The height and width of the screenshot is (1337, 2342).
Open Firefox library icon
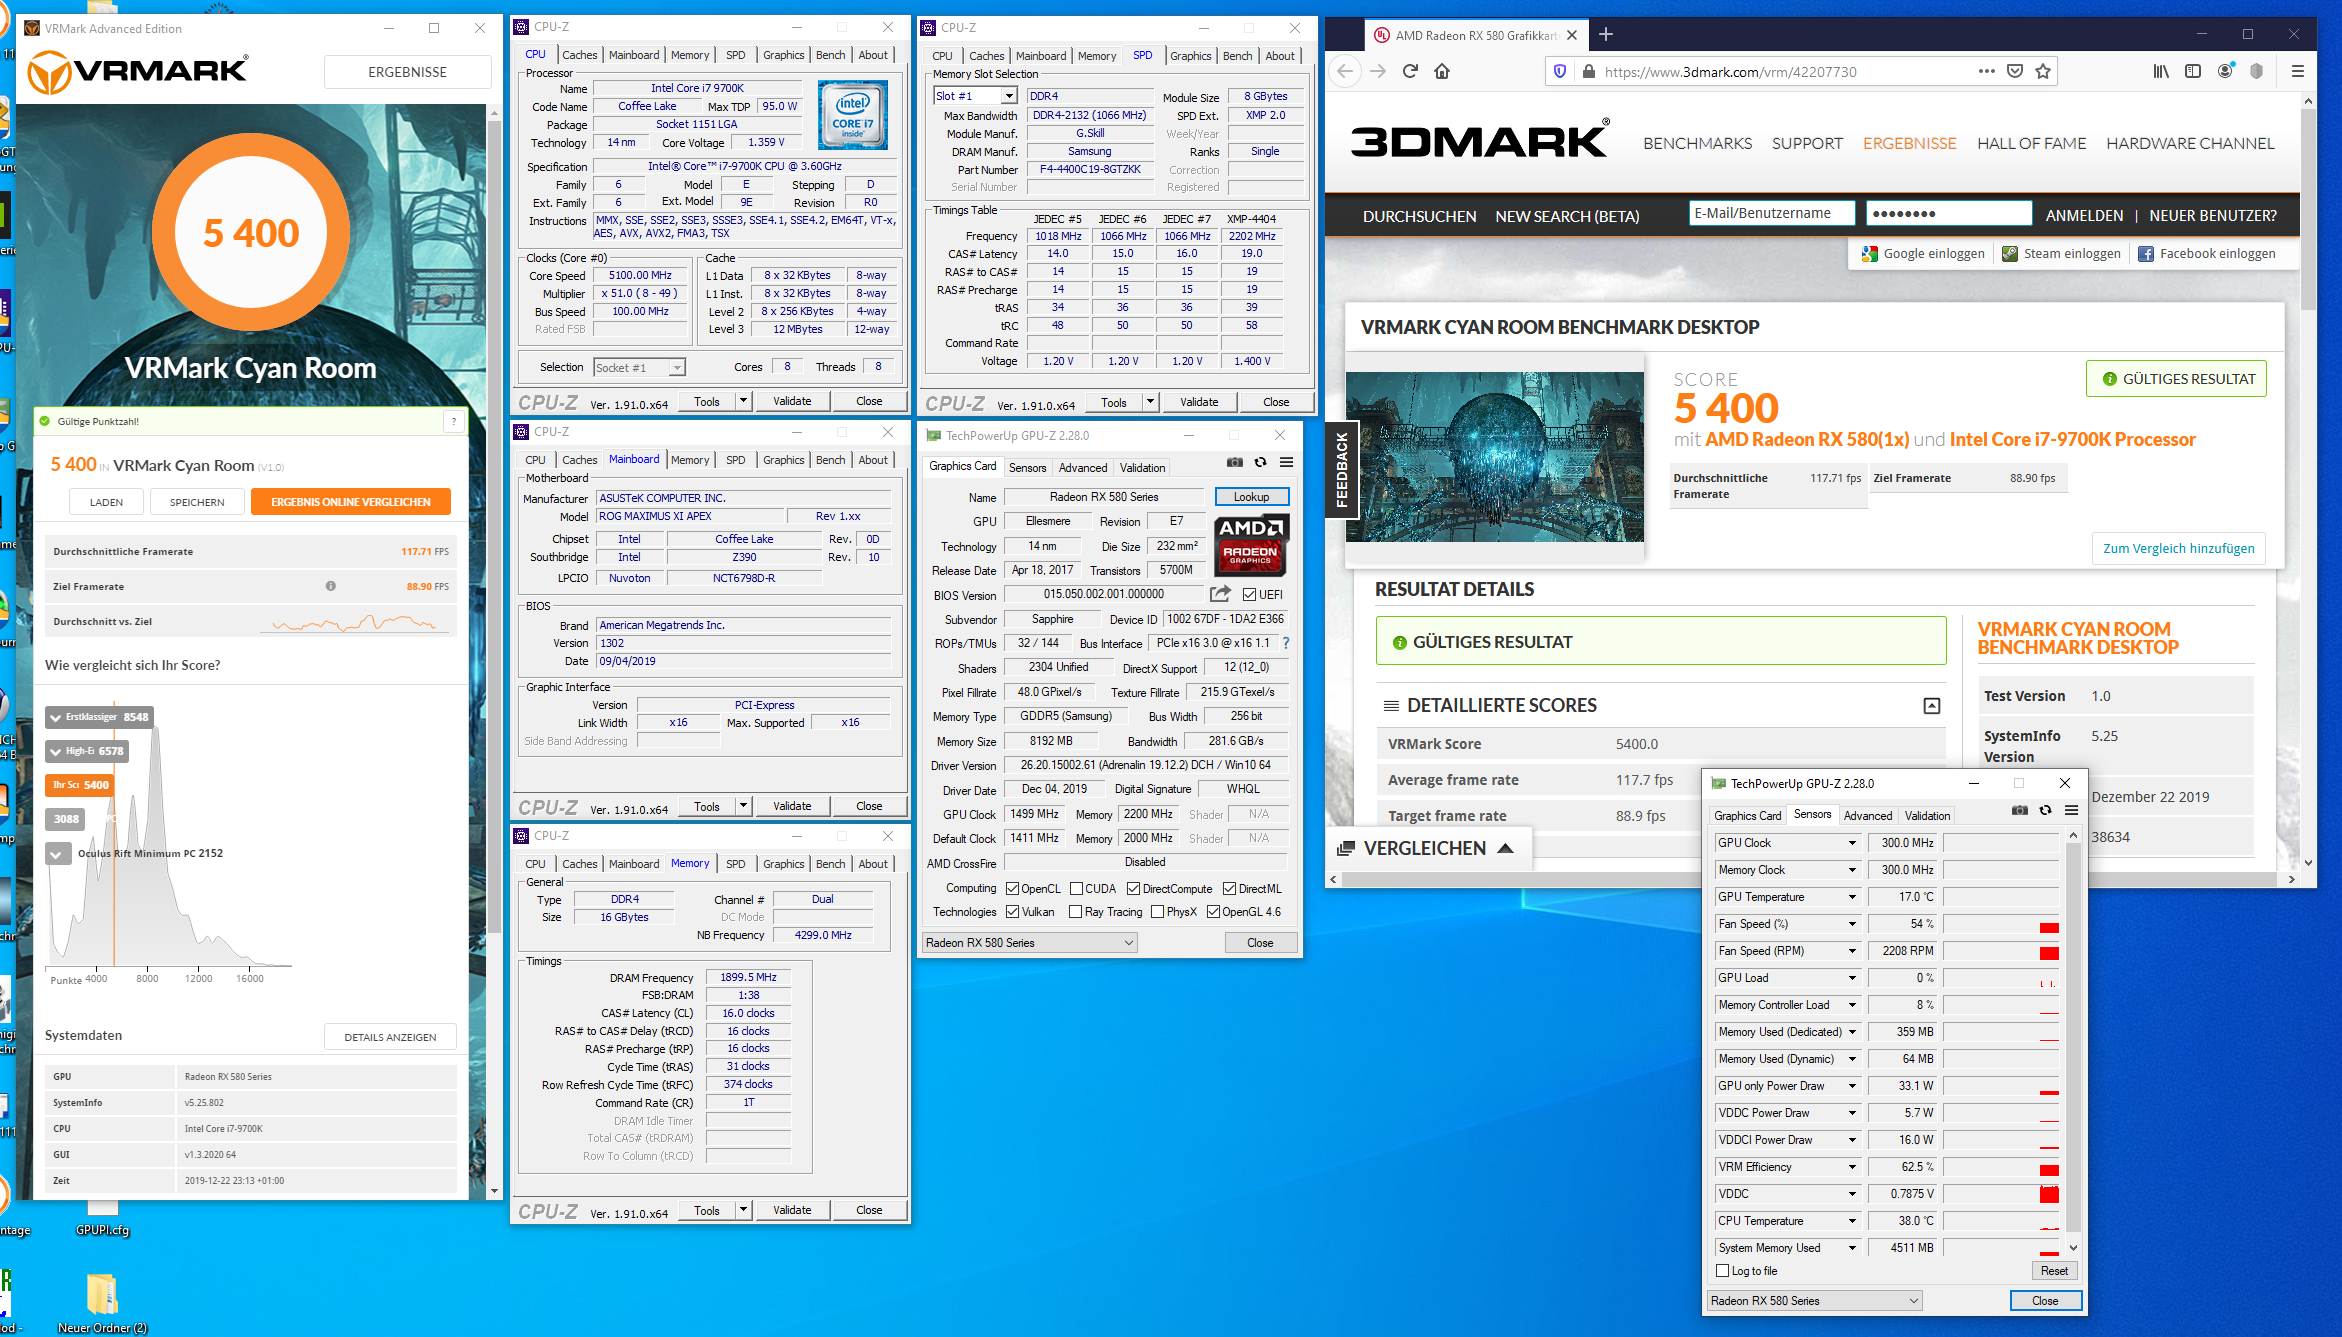(2161, 71)
